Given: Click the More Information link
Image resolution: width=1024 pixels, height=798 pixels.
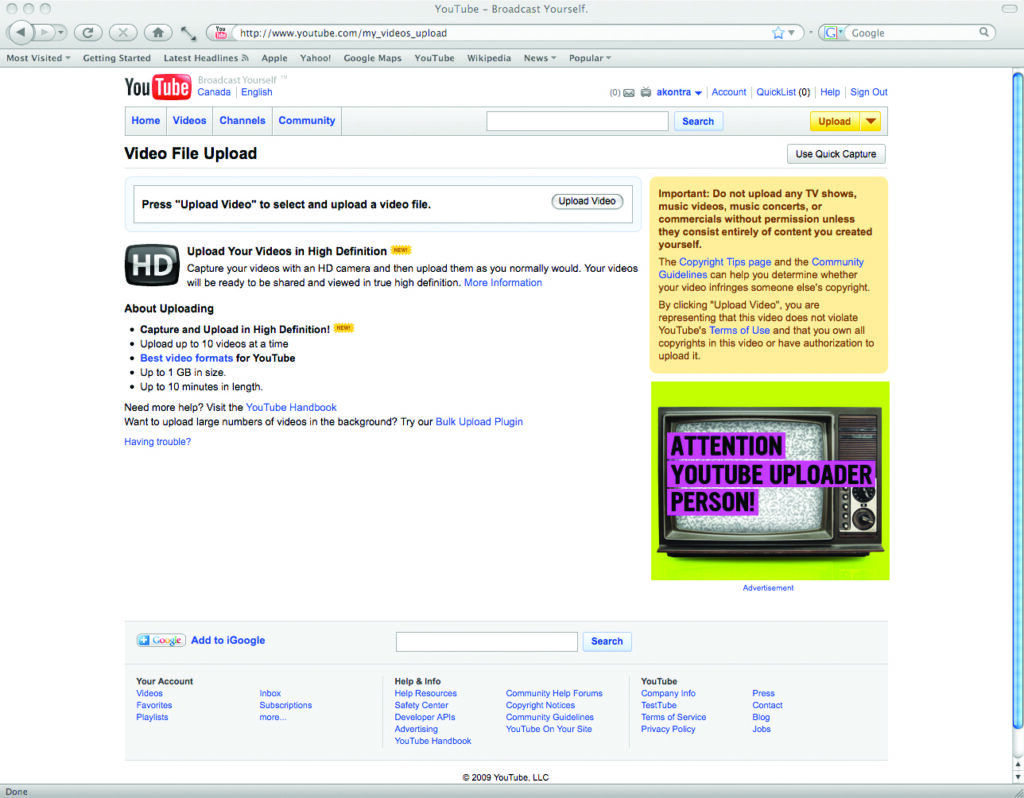Looking at the screenshot, I should [x=503, y=283].
